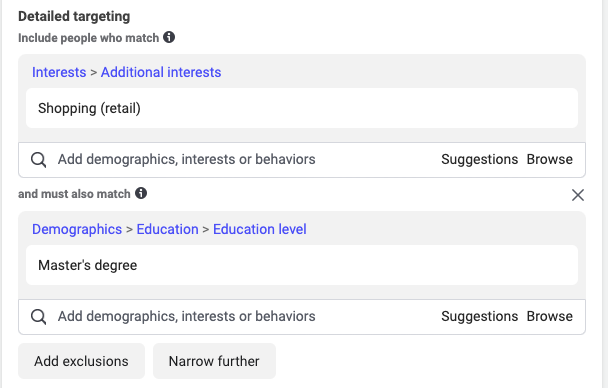The height and width of the screenshot is (388, 608).
Task: Open the Education breadcrumb link
Action: [x=168, y=229]
